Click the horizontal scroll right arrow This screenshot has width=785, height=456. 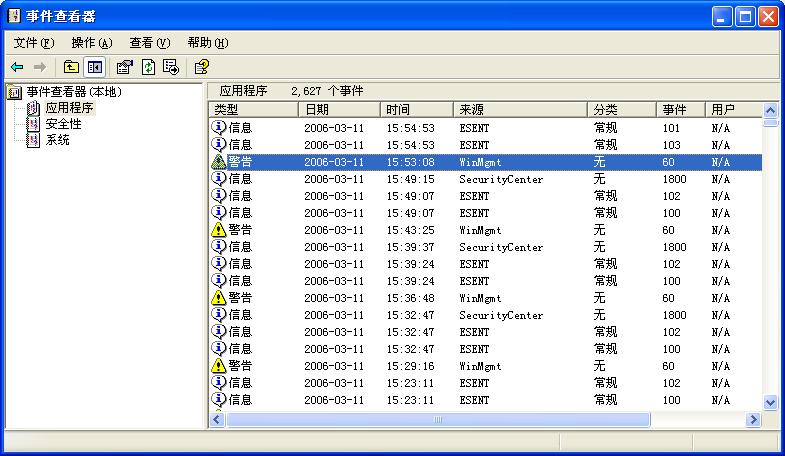tap(753, 419)
